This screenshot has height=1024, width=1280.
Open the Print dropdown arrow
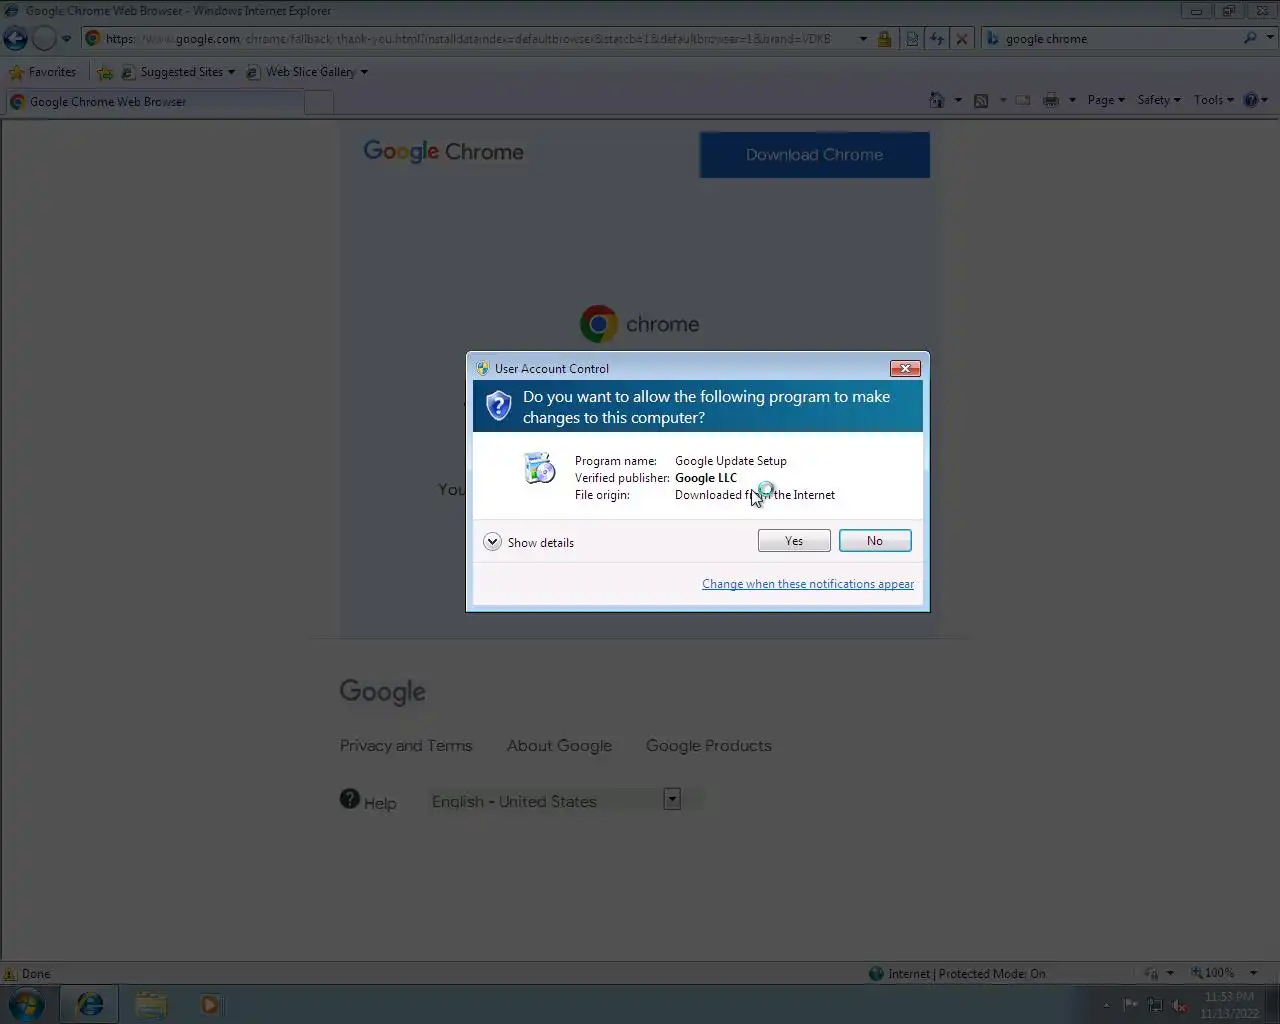click(1072, 100)
